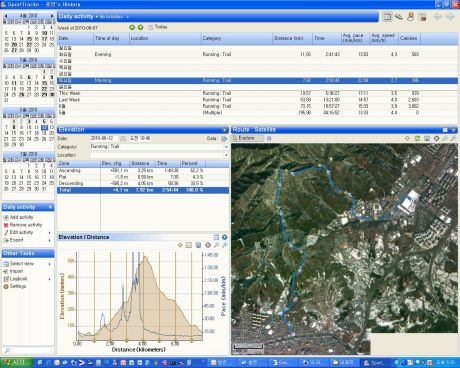Click the gray back navigation arrow
The image size is (460, 368).
(x=438, y=16)
